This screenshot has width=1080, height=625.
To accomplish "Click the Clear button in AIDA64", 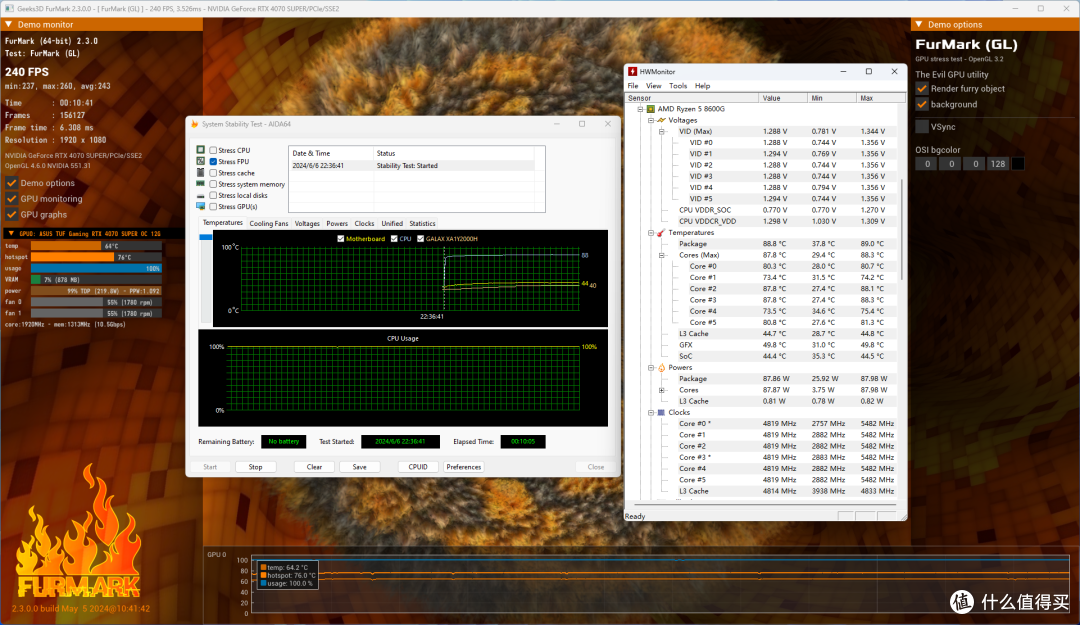I will pos(314,467).
